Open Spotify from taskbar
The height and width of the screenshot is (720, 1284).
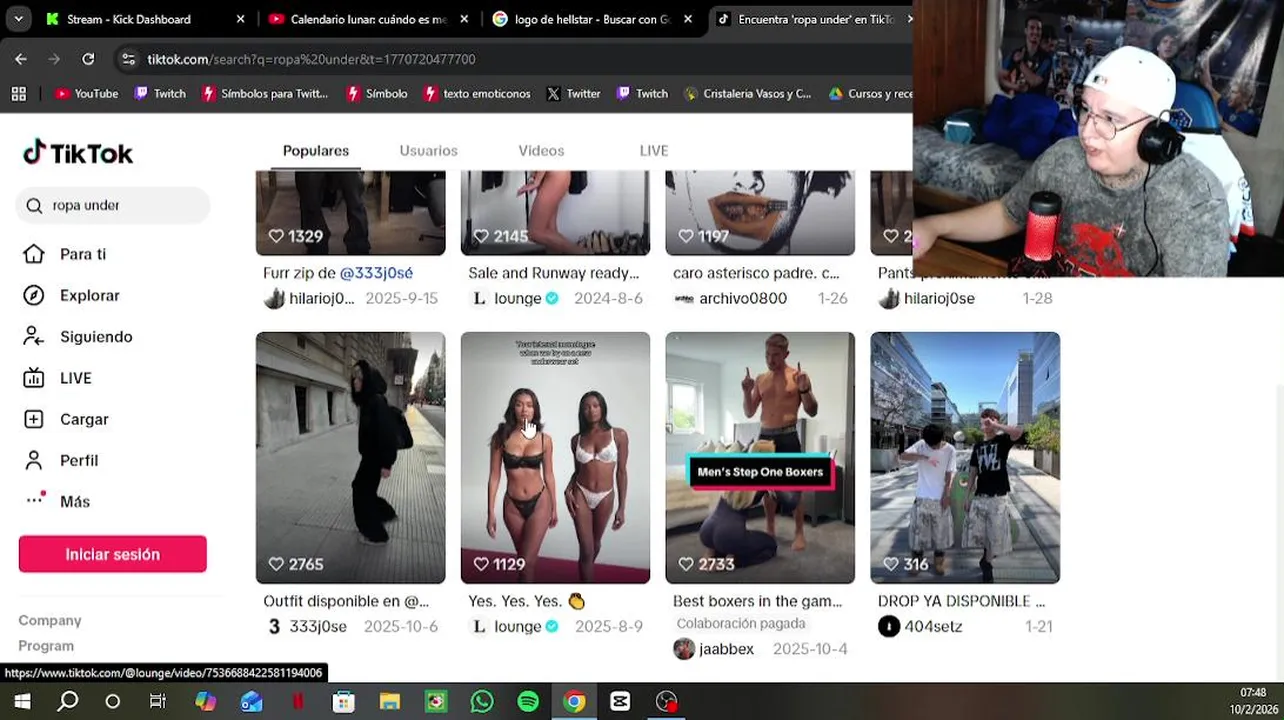click(528, 701)
